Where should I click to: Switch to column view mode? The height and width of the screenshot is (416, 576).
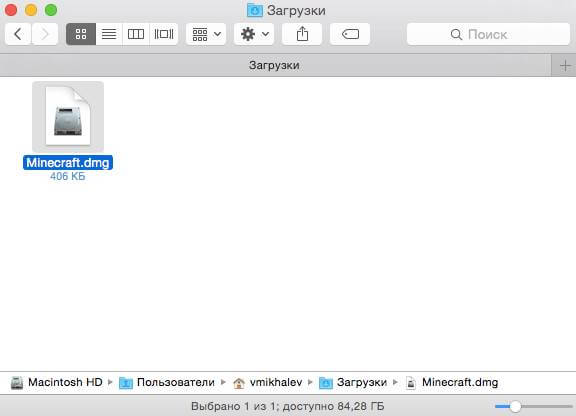pos(136,34)
